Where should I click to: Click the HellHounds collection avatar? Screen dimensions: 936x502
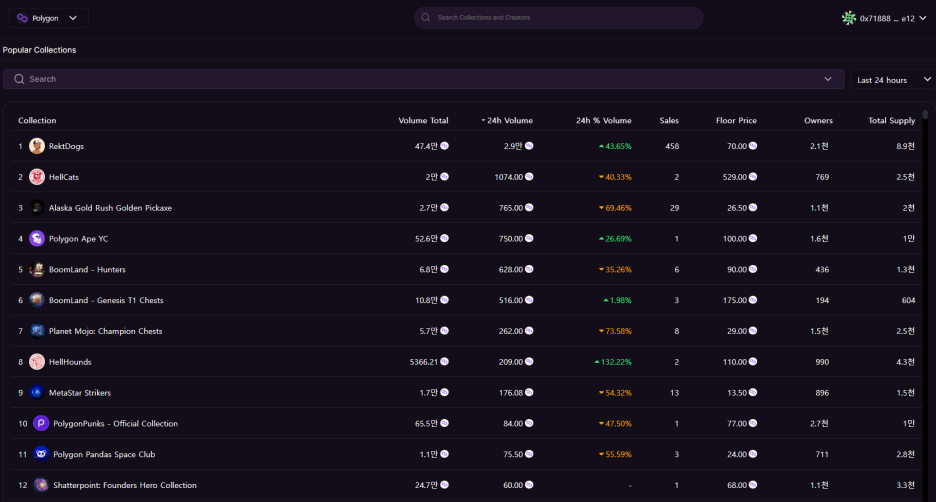coord(37,362)
